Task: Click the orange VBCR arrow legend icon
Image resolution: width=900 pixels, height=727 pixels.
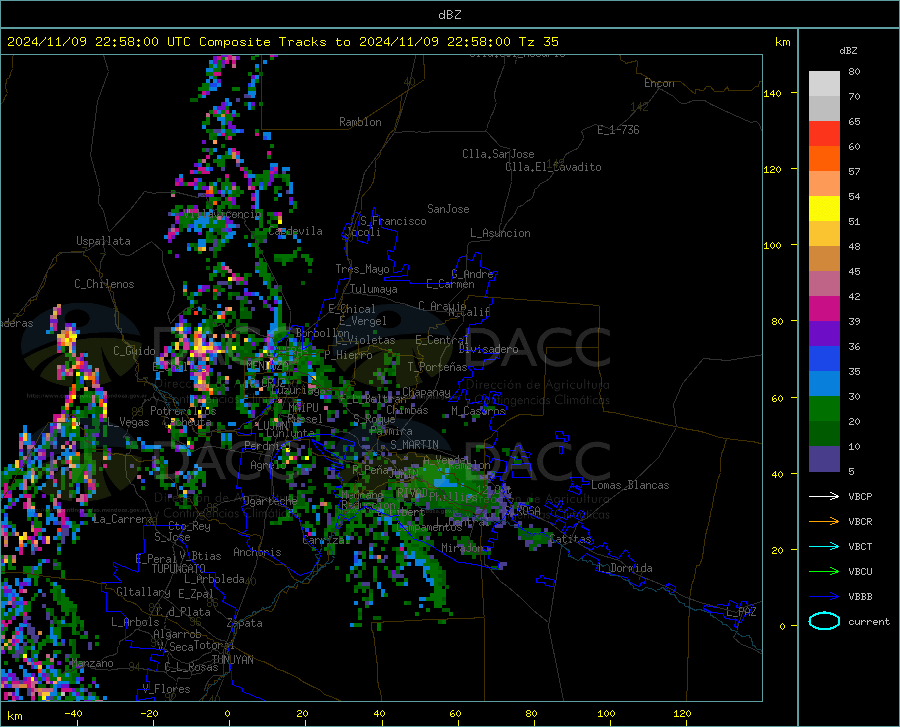Action: point(824,521)
